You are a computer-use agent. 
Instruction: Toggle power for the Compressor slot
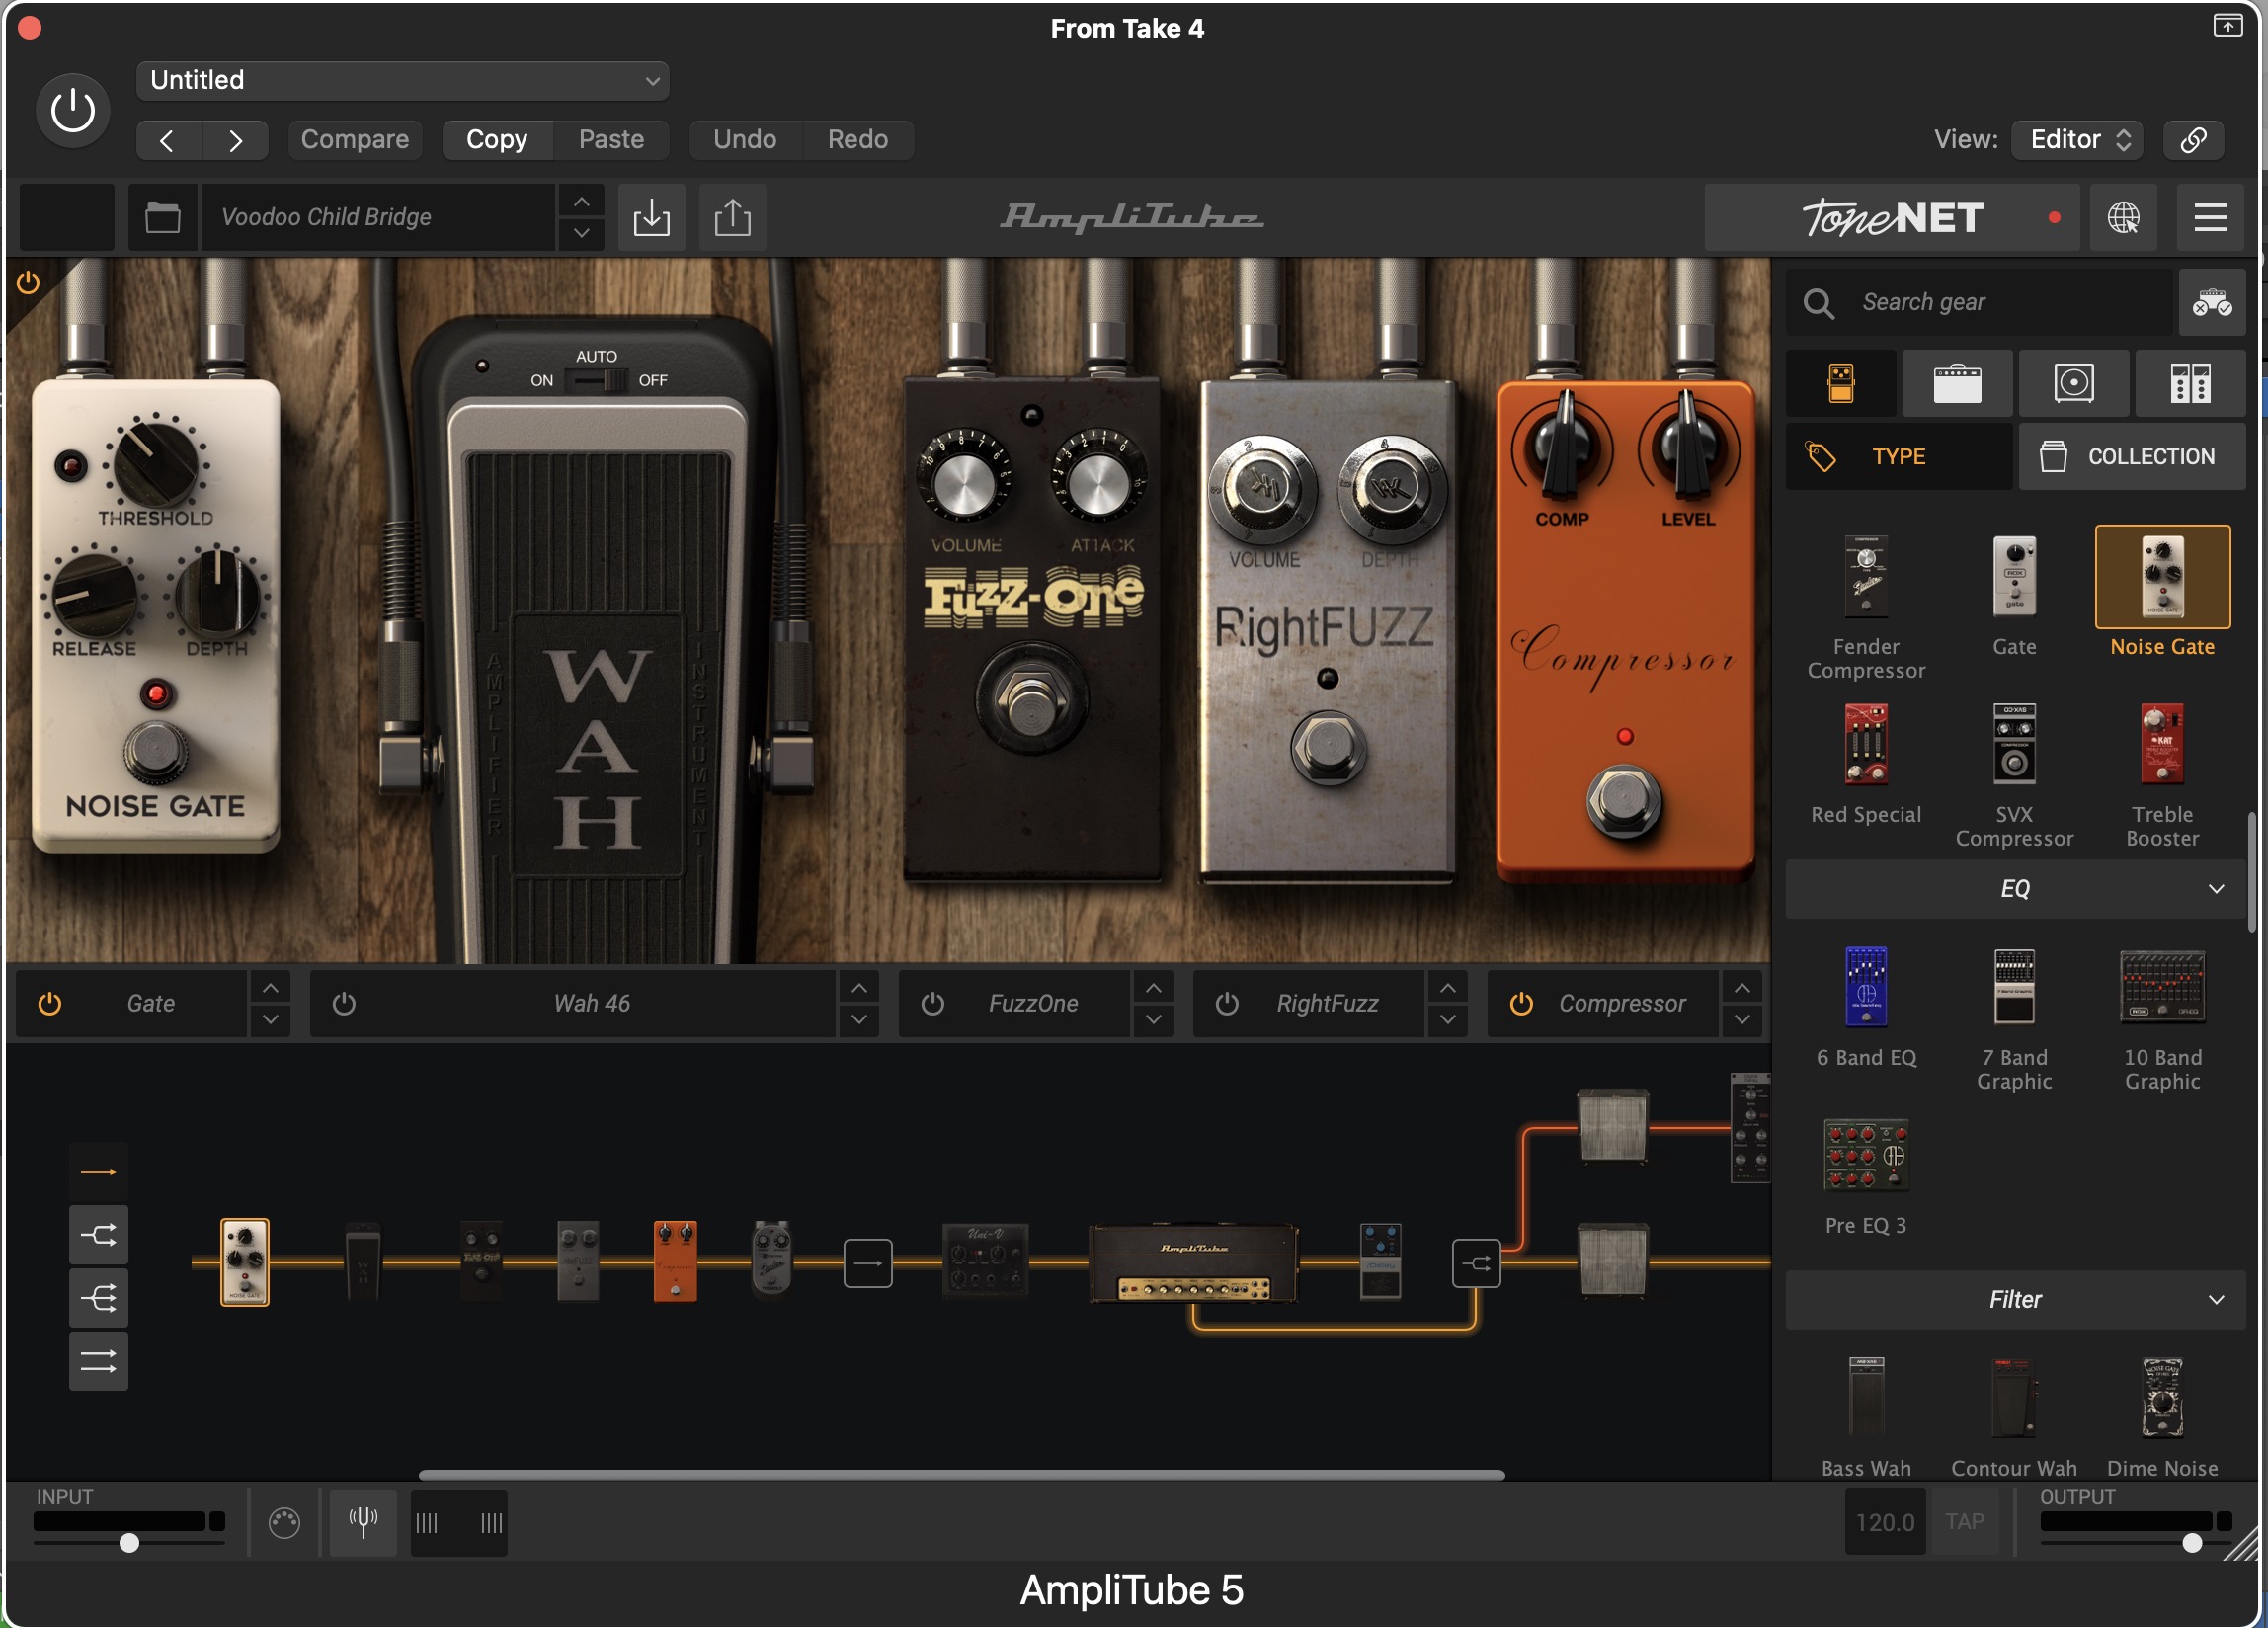pos(1521,1003)
